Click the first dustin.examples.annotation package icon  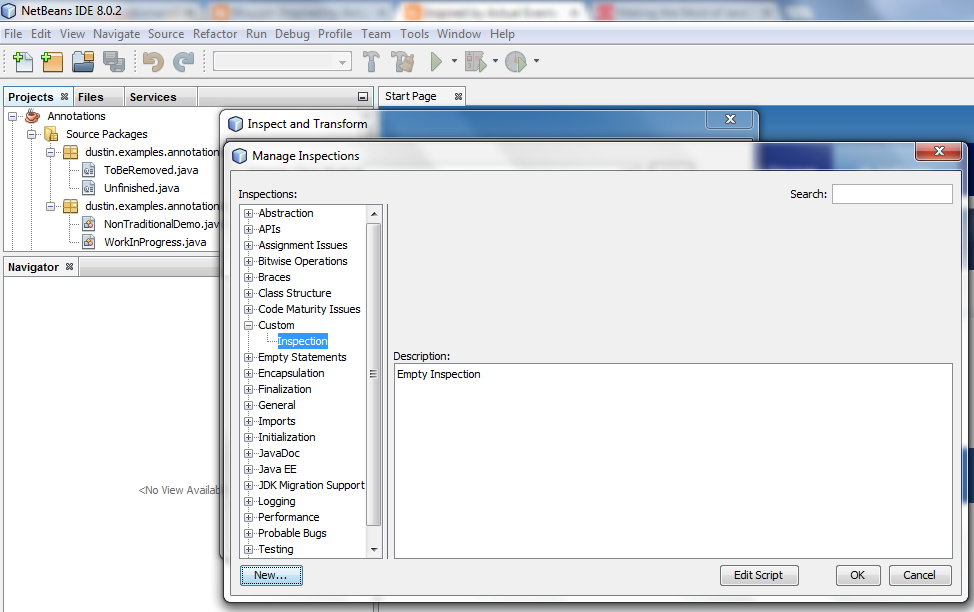71,152
